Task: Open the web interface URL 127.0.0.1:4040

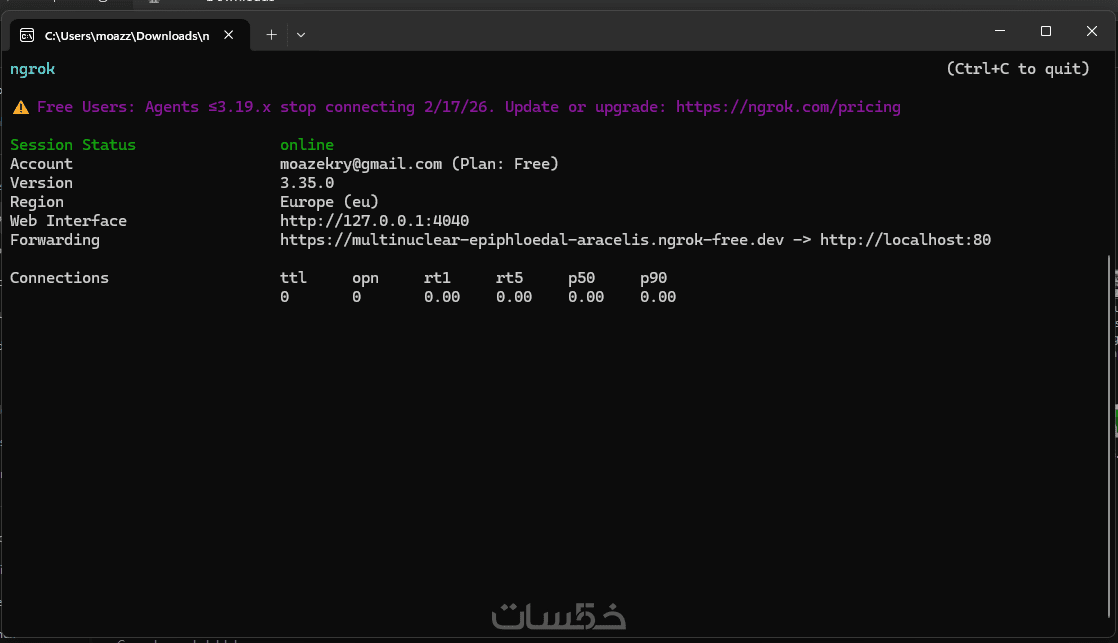Action: pyautogui.click(x=374, y=221)
